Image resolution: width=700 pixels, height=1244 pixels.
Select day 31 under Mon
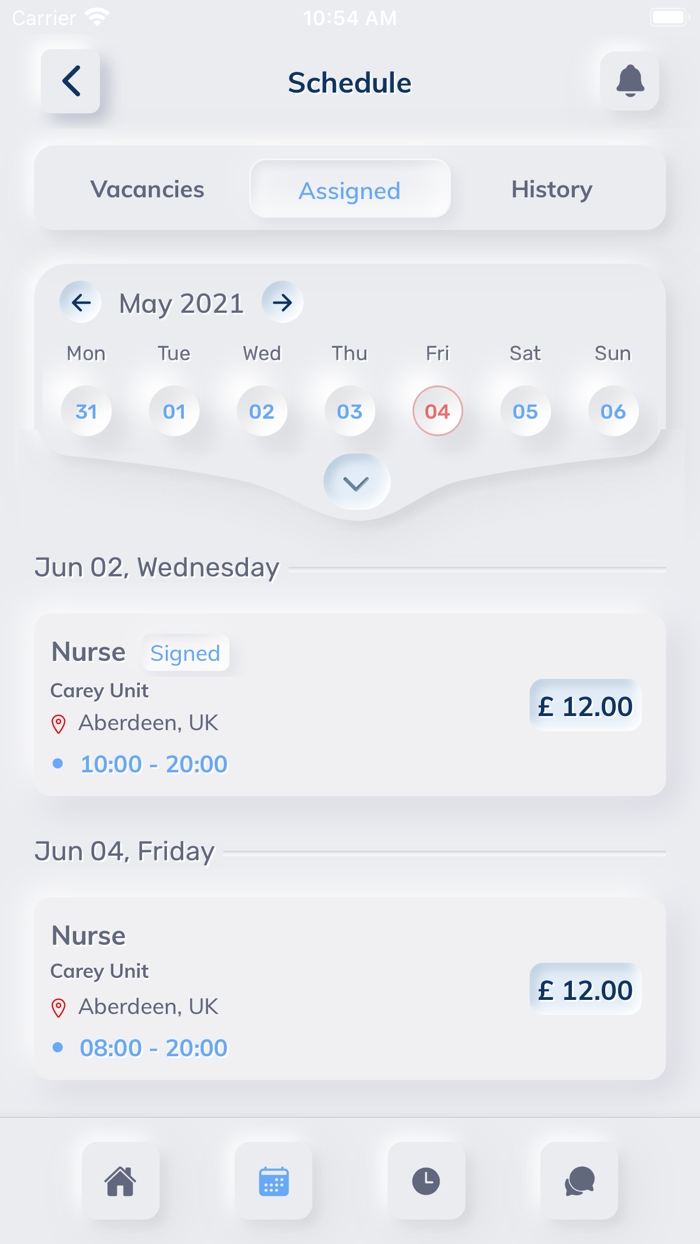86,411
